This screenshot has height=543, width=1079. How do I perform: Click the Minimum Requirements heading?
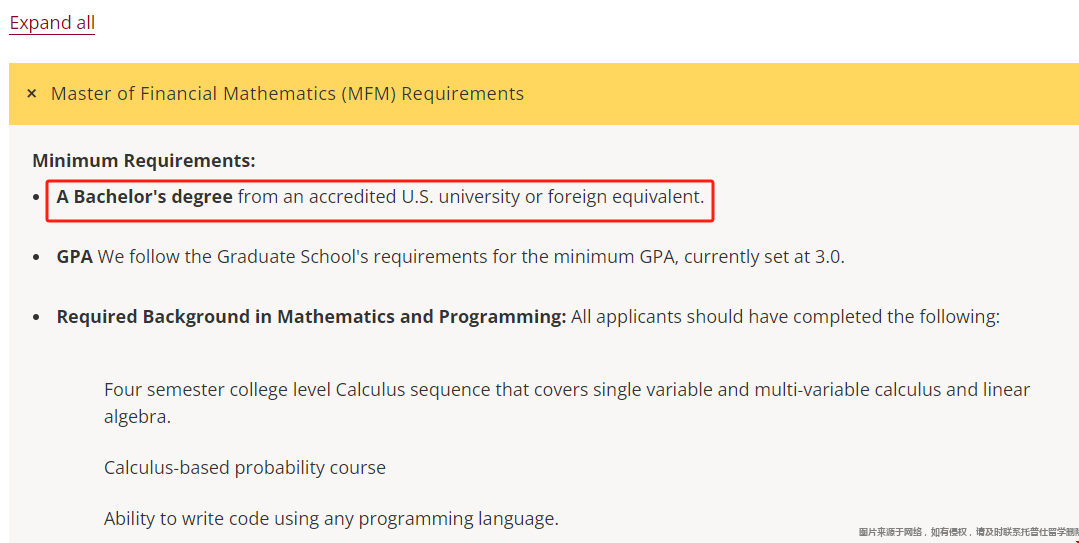pyautogui.click(x=144, y=160)
